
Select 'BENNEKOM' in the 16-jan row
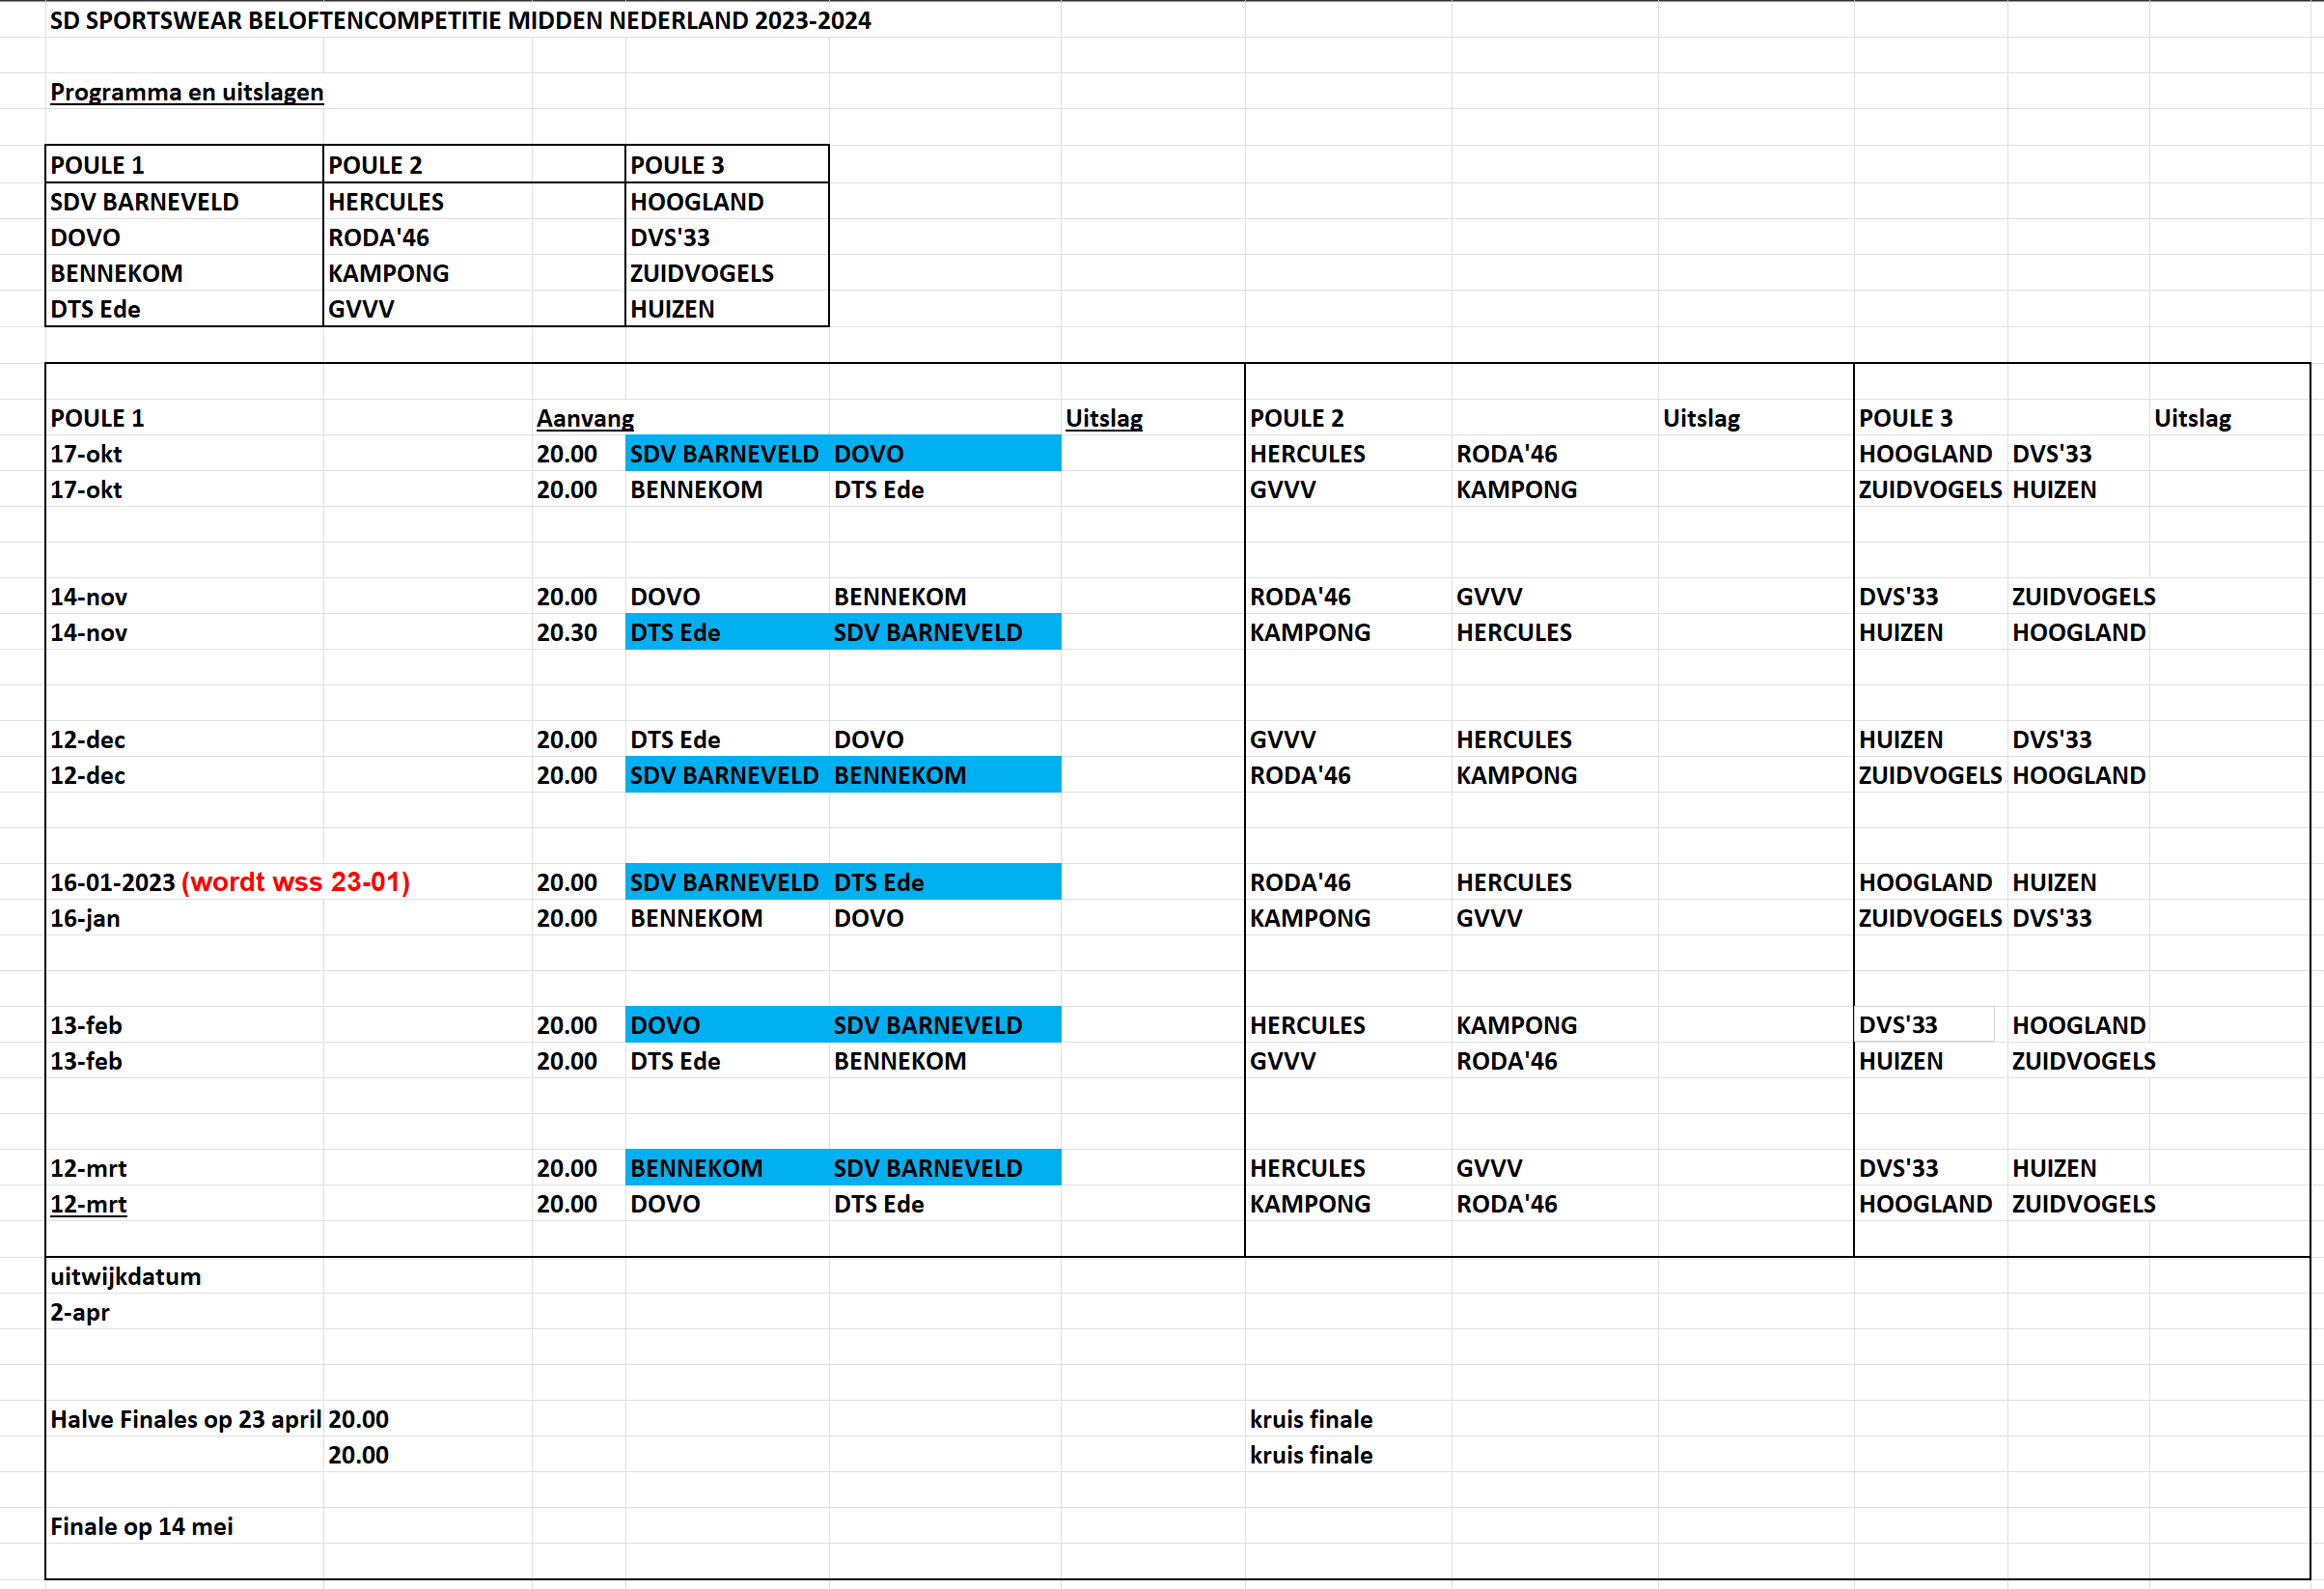tap(696, 918)
